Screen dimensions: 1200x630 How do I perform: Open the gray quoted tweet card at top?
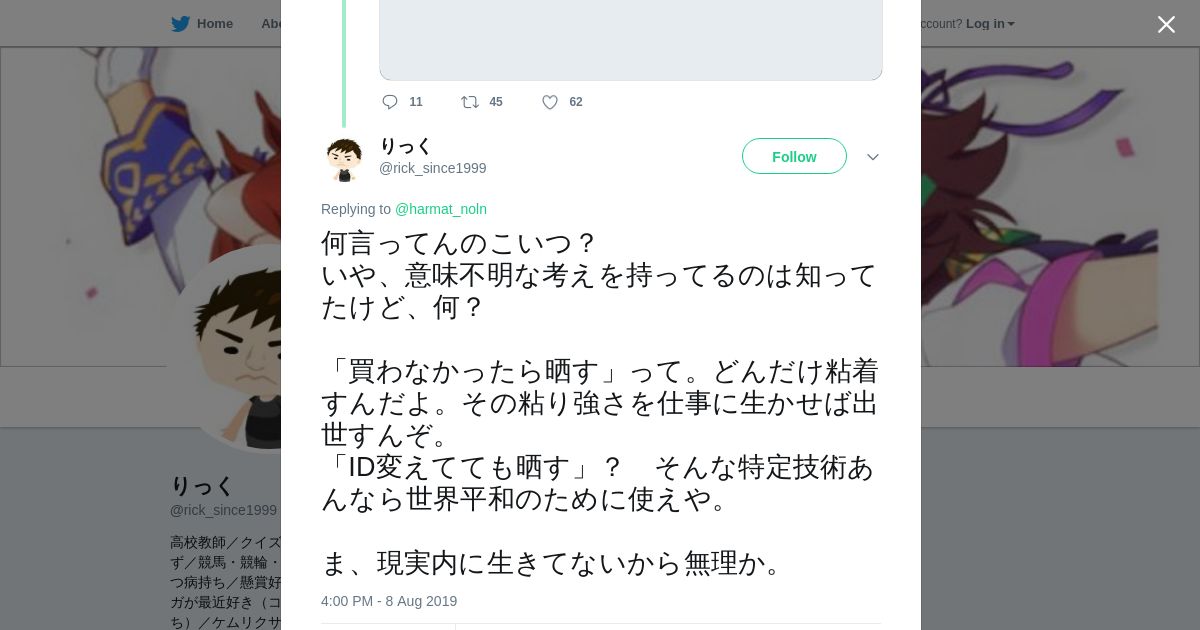pyautogui.click(x=631, y=40)
